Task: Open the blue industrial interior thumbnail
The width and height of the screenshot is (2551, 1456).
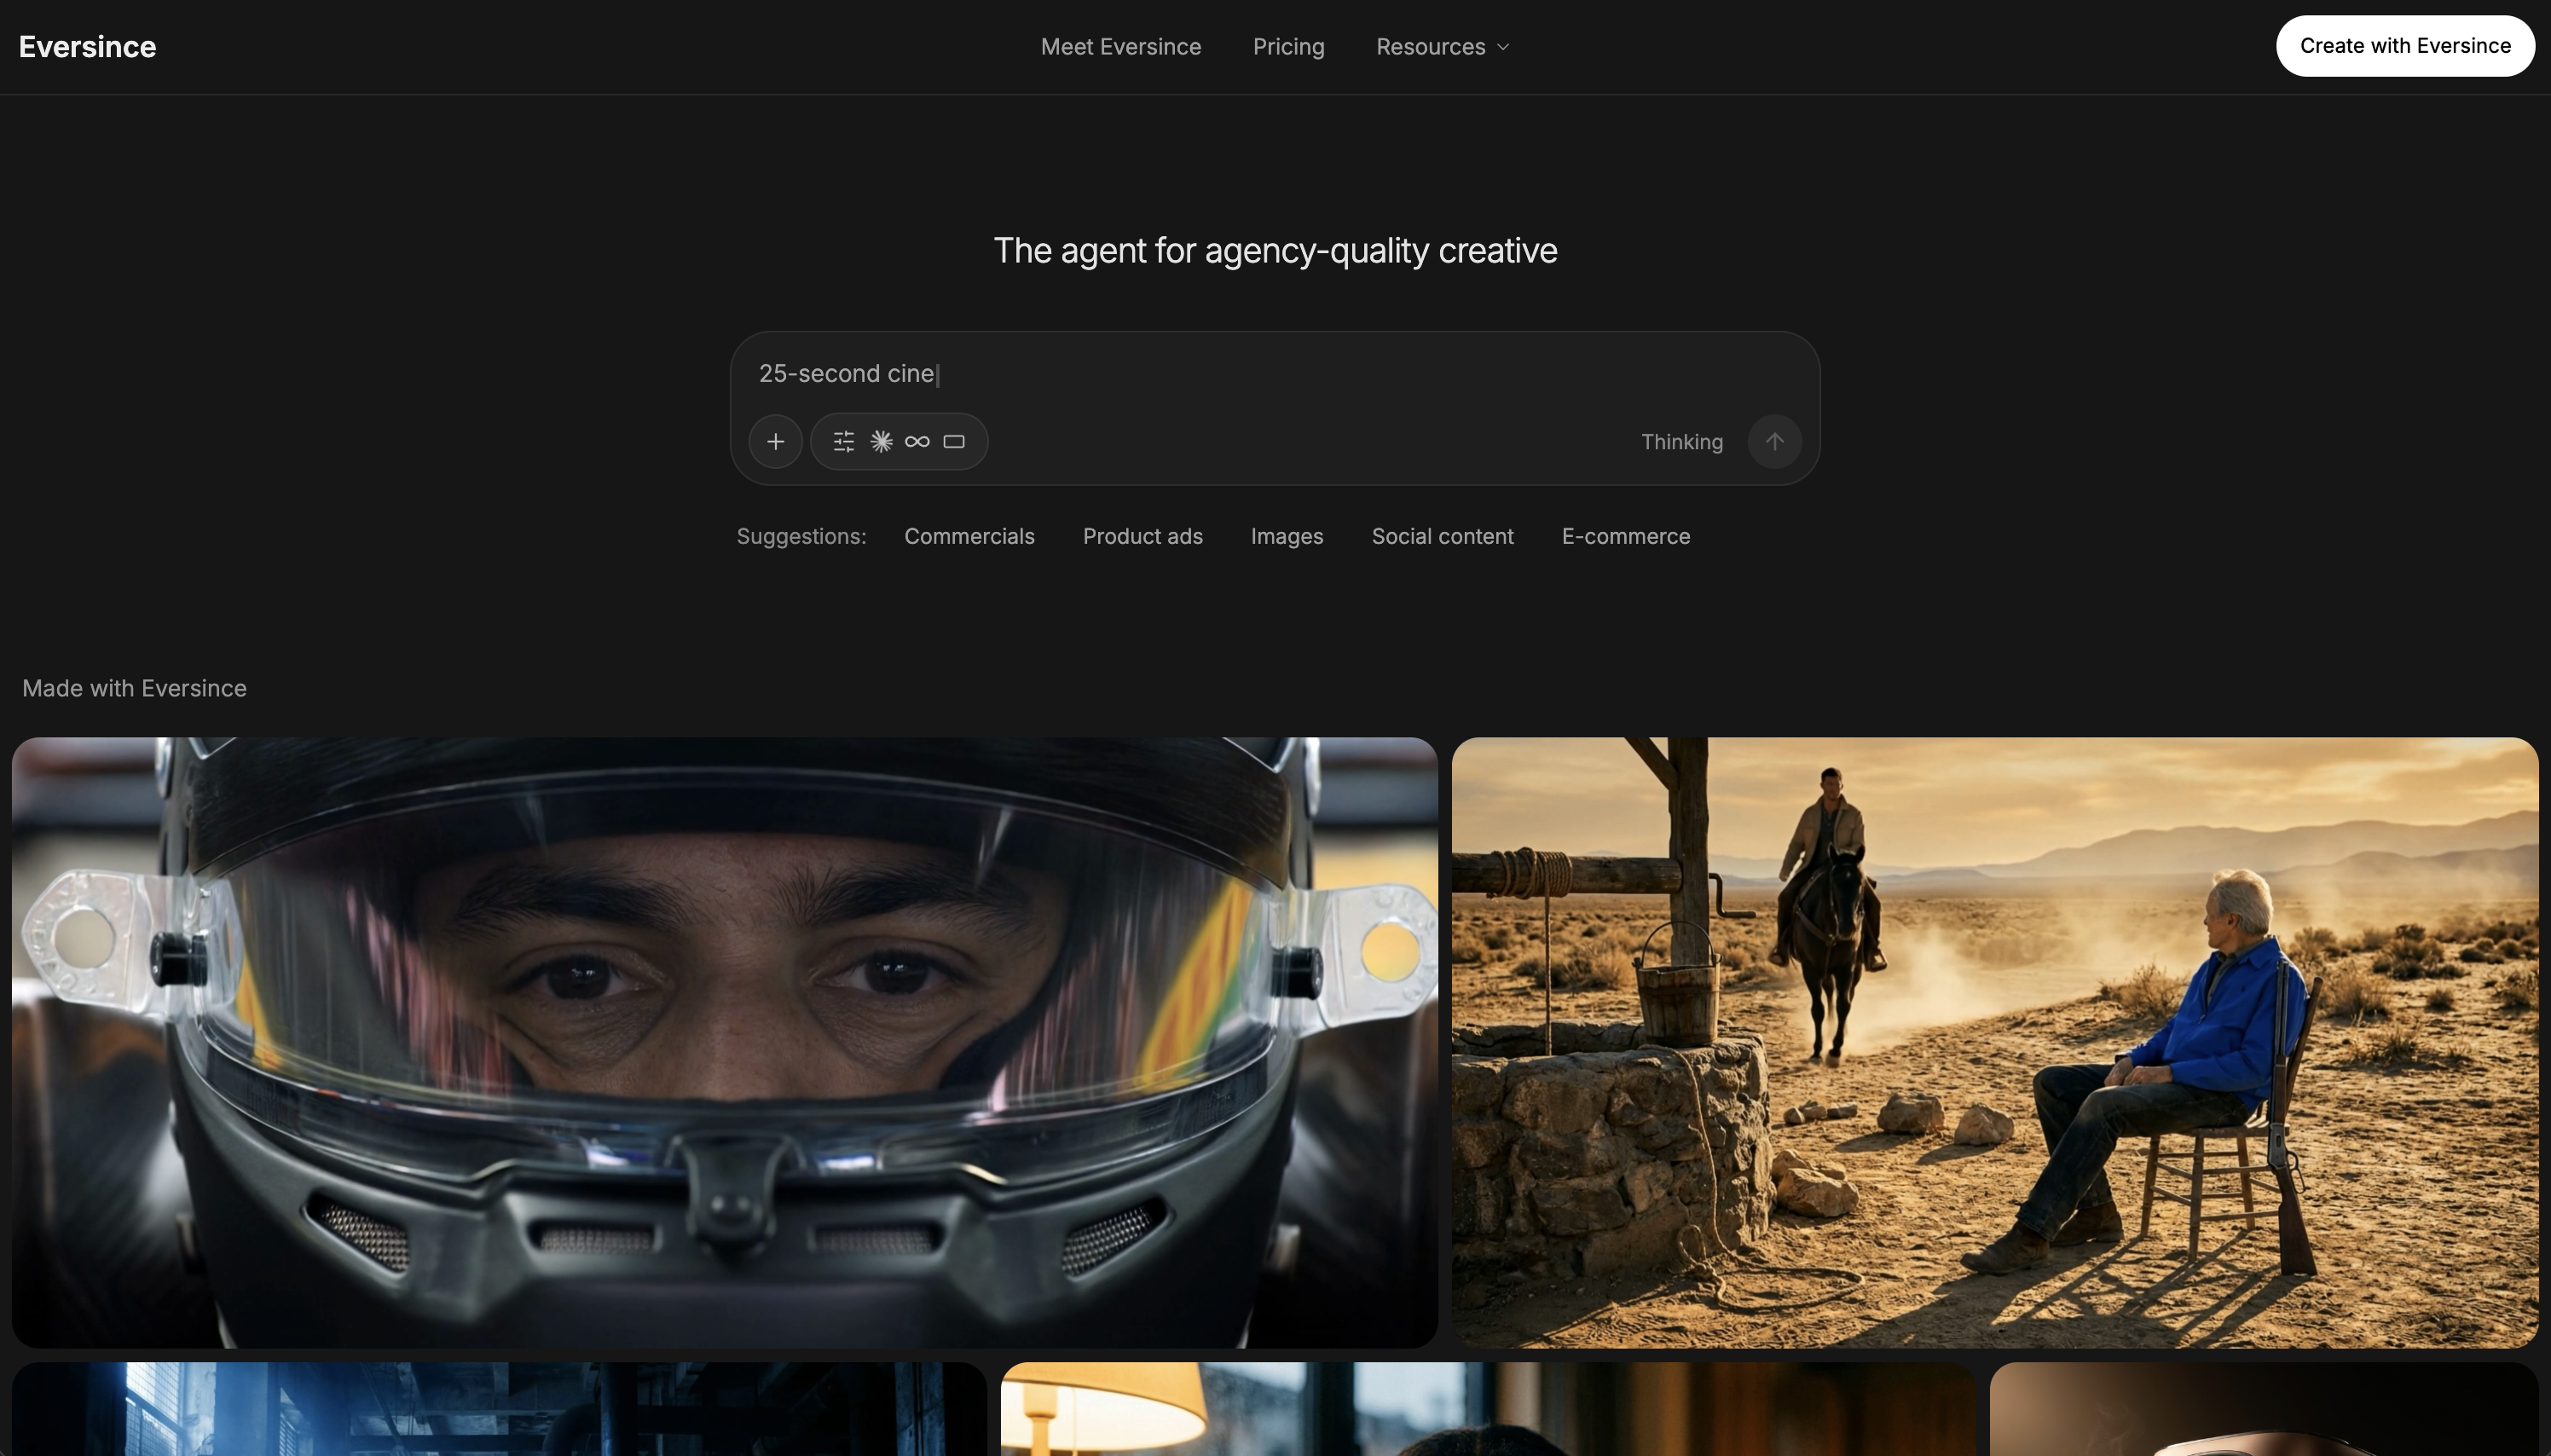Action: point(499,1408)
